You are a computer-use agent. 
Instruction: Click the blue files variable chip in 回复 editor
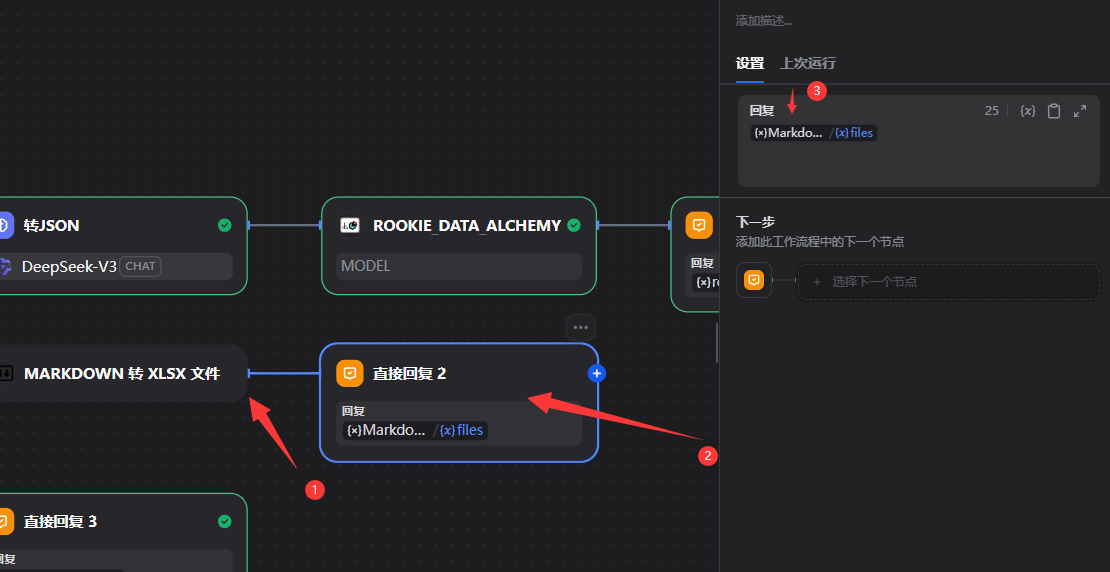[x=855, y=133]
